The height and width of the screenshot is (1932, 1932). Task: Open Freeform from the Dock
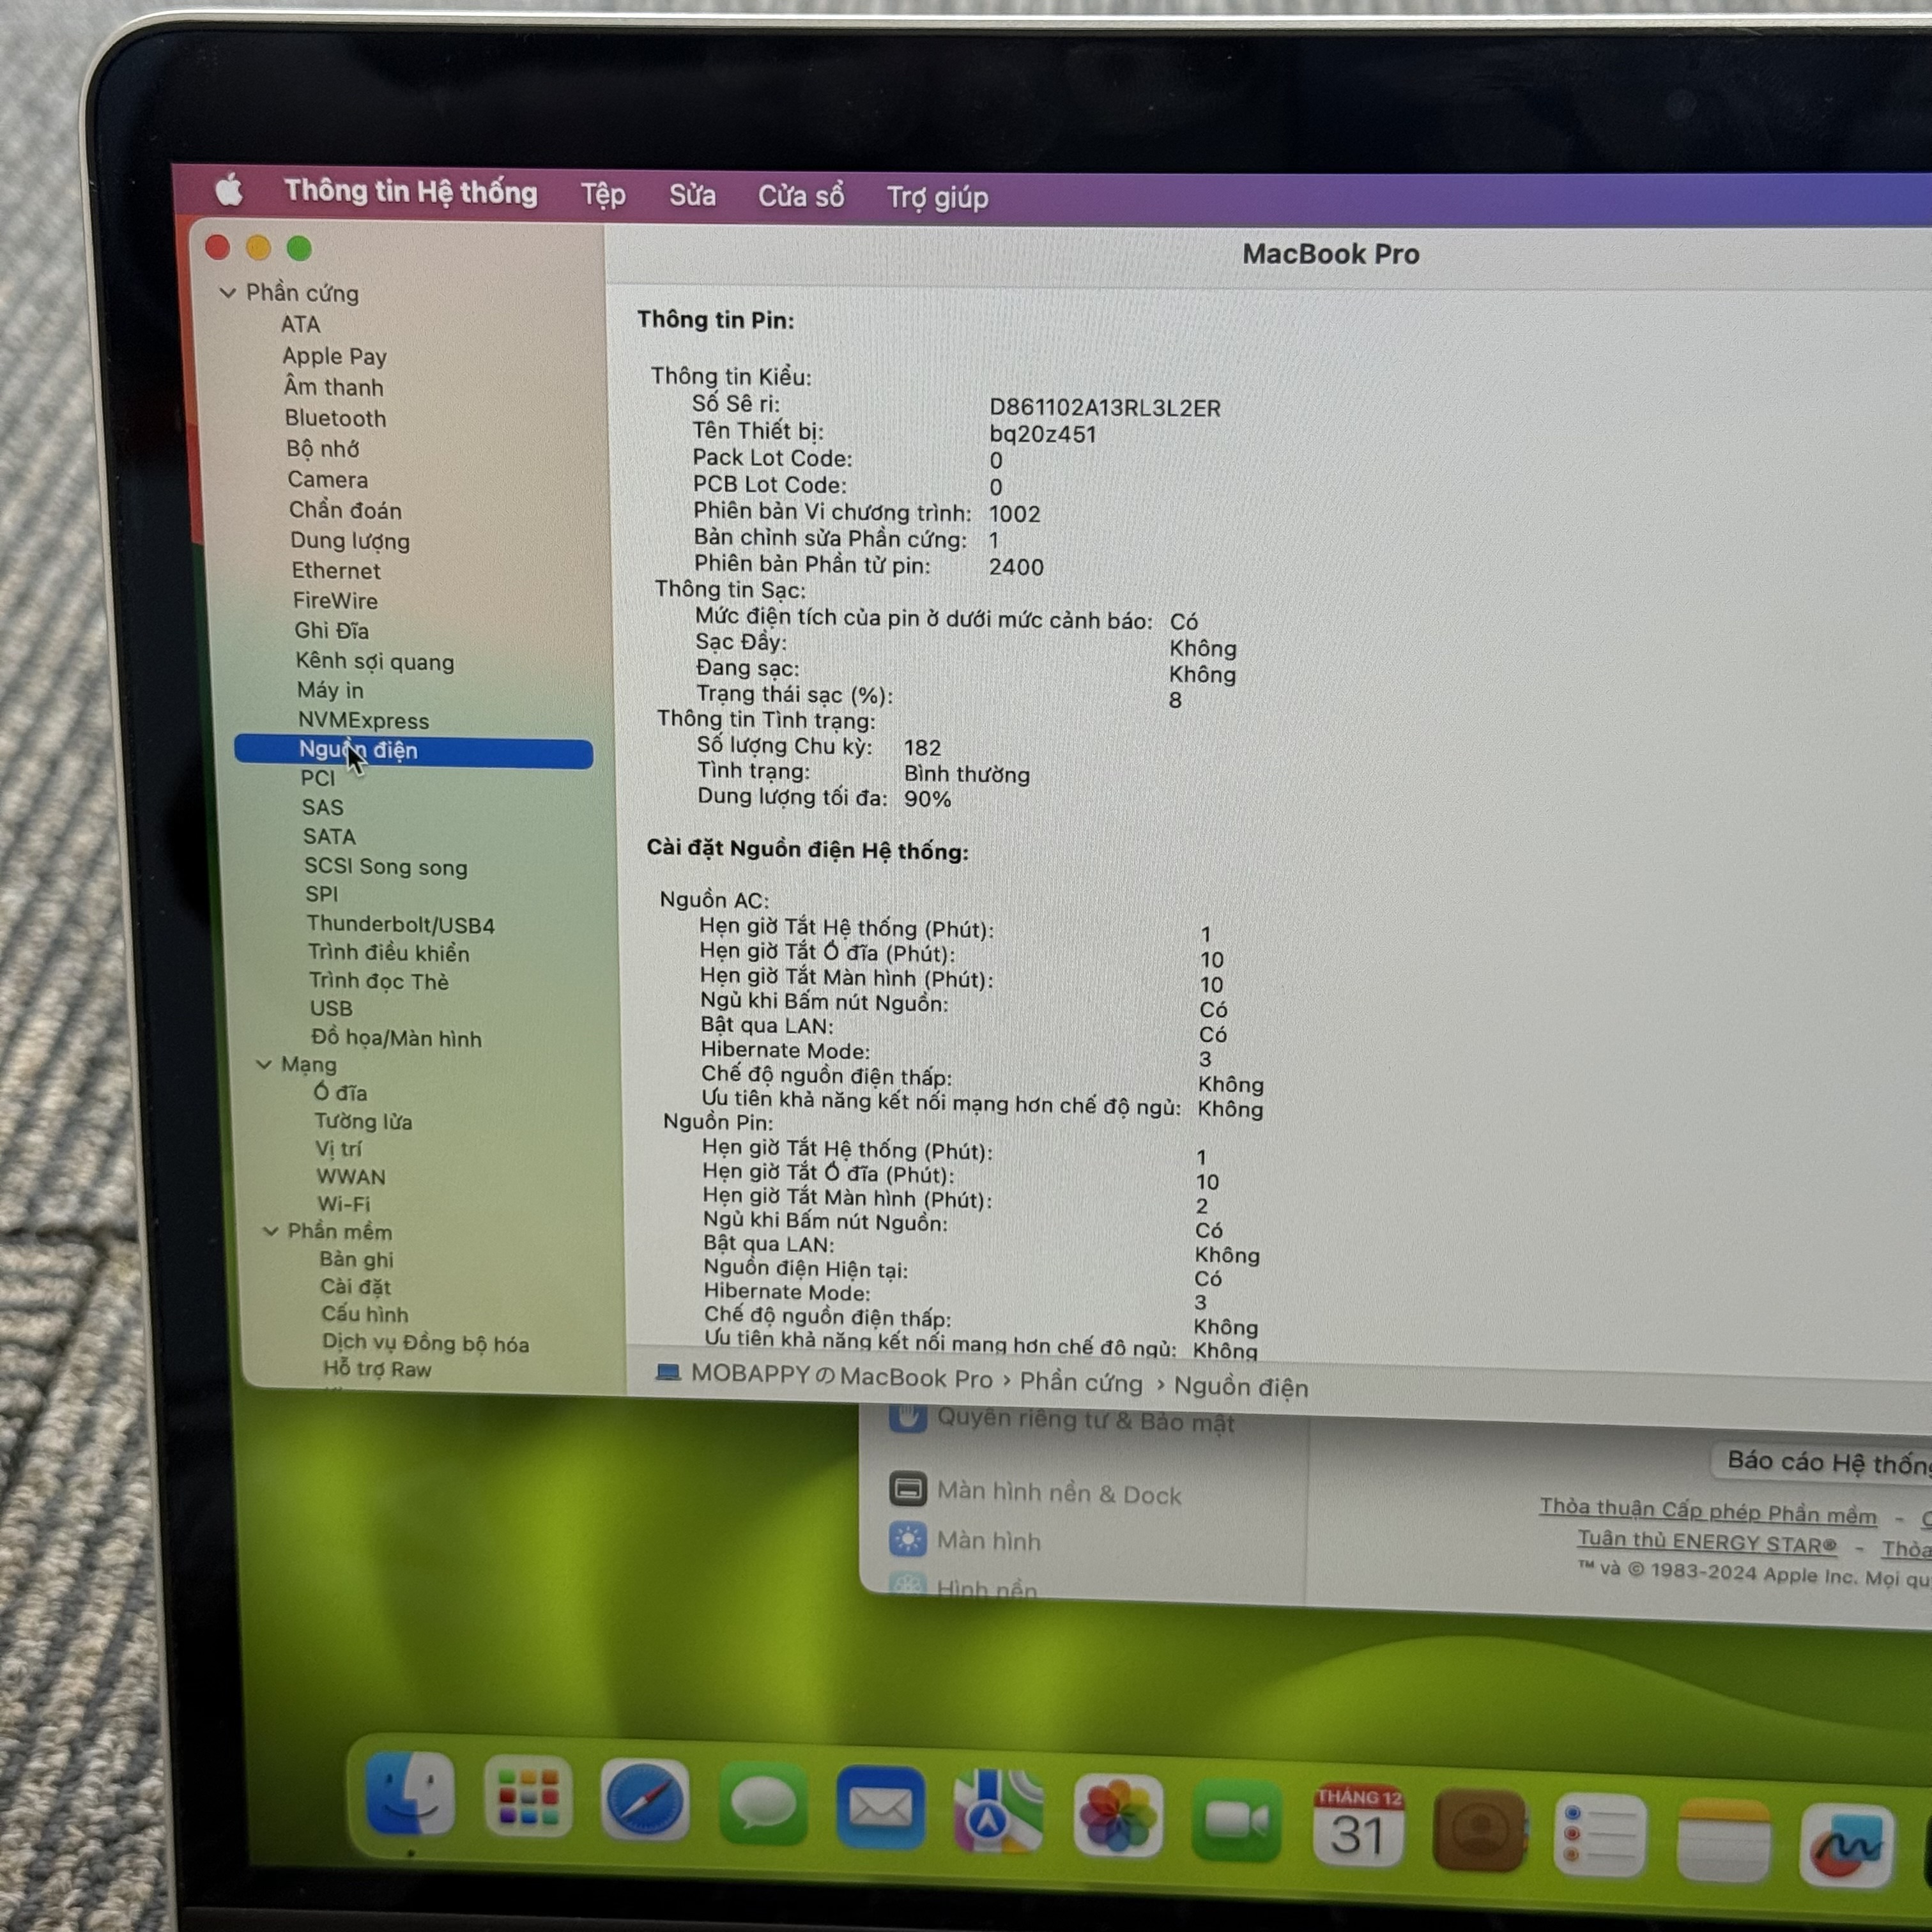[1846, 1846]
